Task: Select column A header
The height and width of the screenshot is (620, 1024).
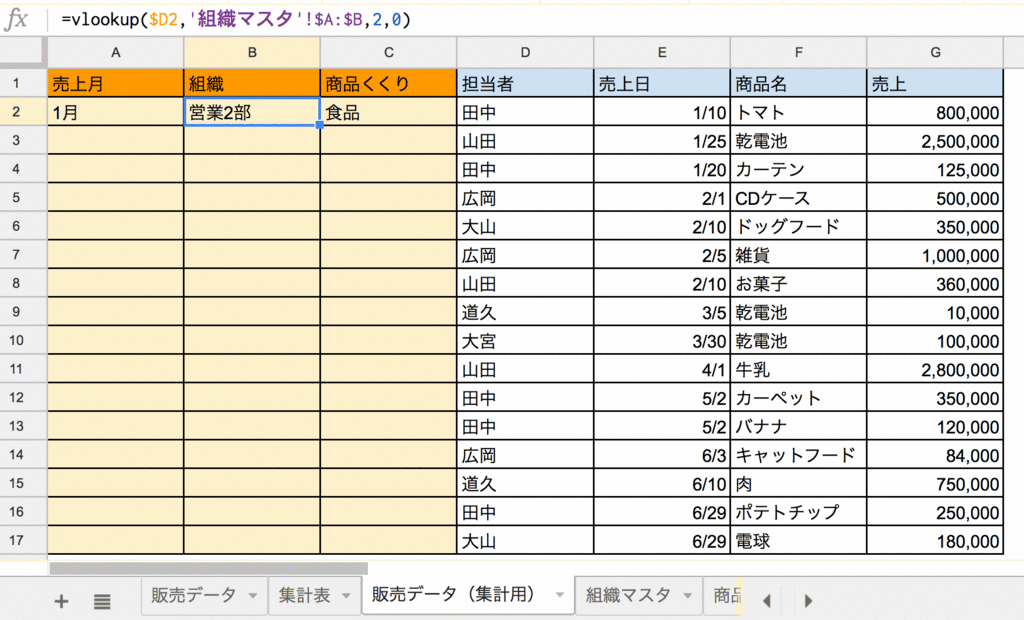Action: (116, 52)
